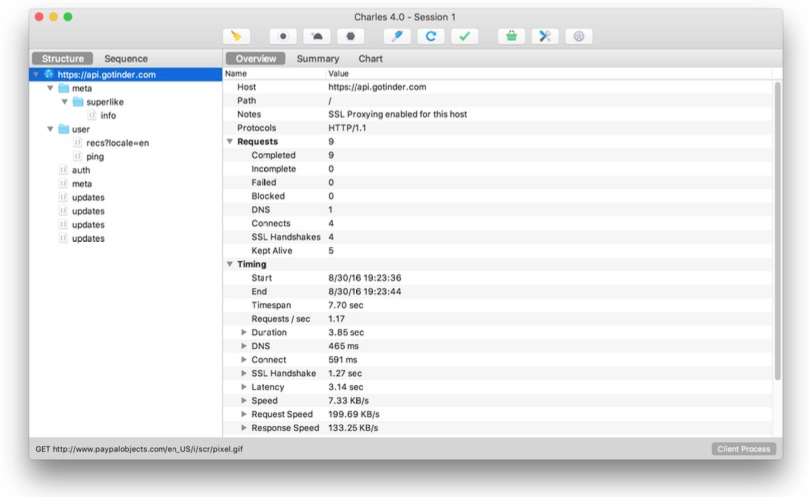Expand the SSL Handshake timing row
Screen dimensions: 809x497
coord(243,373)
